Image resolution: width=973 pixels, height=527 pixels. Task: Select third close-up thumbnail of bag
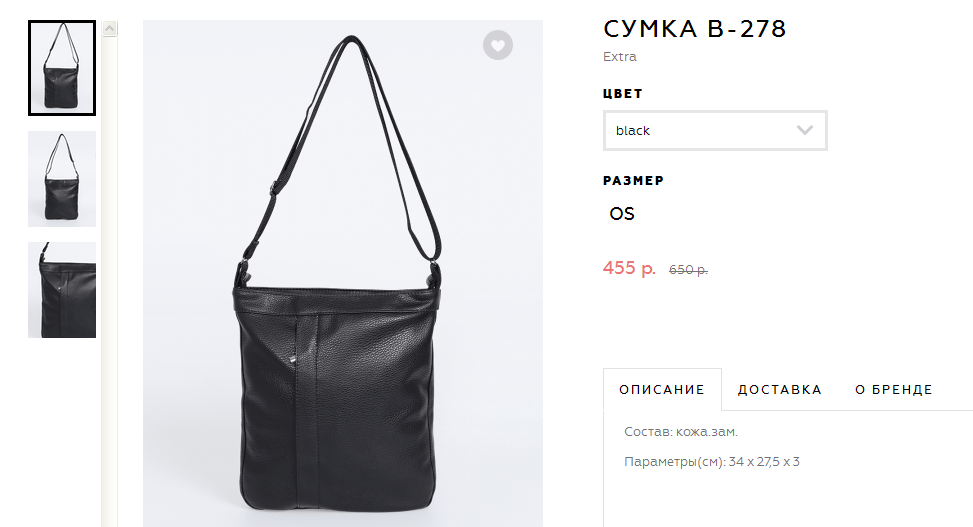[62, 290]
